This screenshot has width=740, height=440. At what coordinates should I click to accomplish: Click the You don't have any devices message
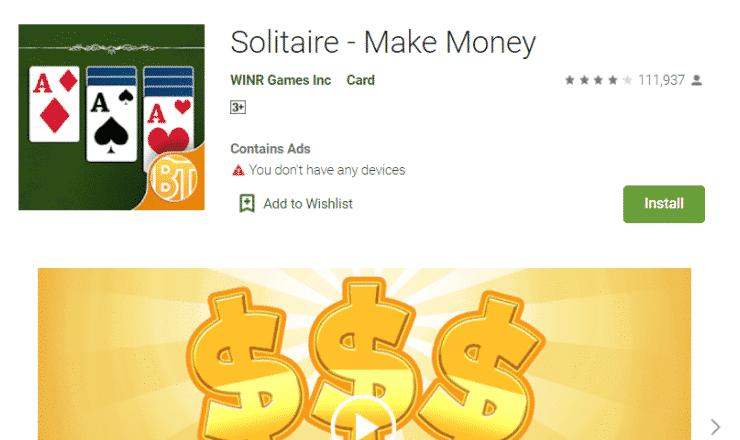(327, 170)
